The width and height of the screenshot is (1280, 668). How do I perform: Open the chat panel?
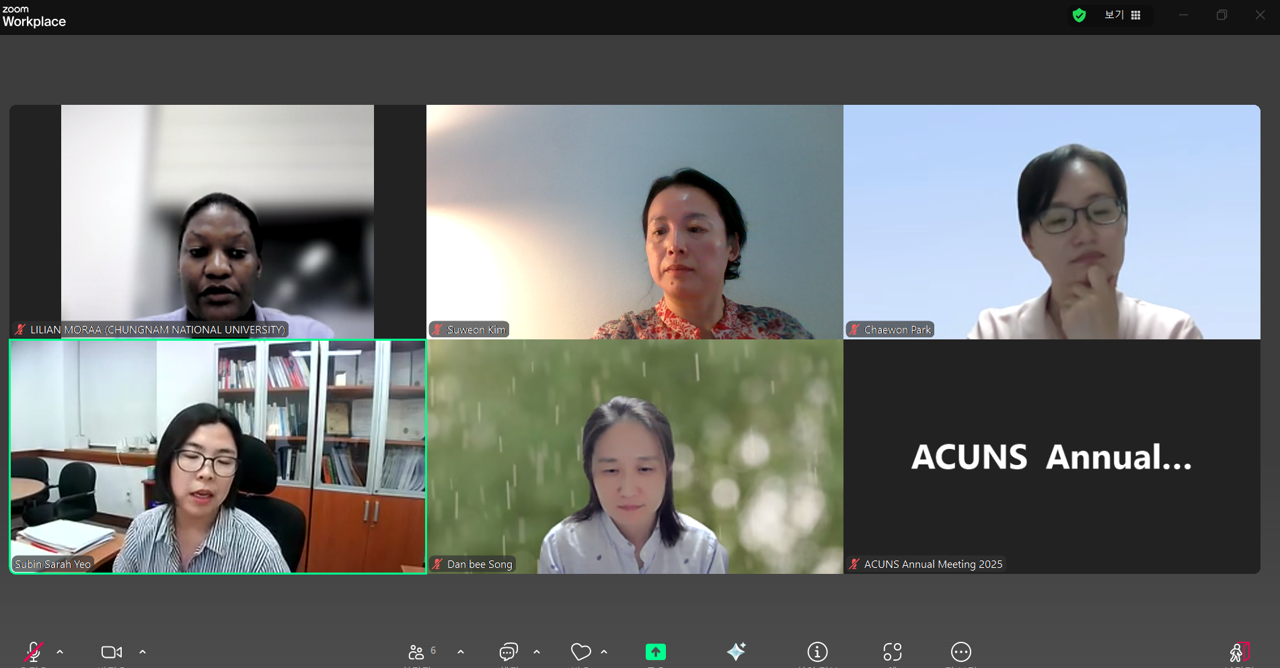(509, 652)
